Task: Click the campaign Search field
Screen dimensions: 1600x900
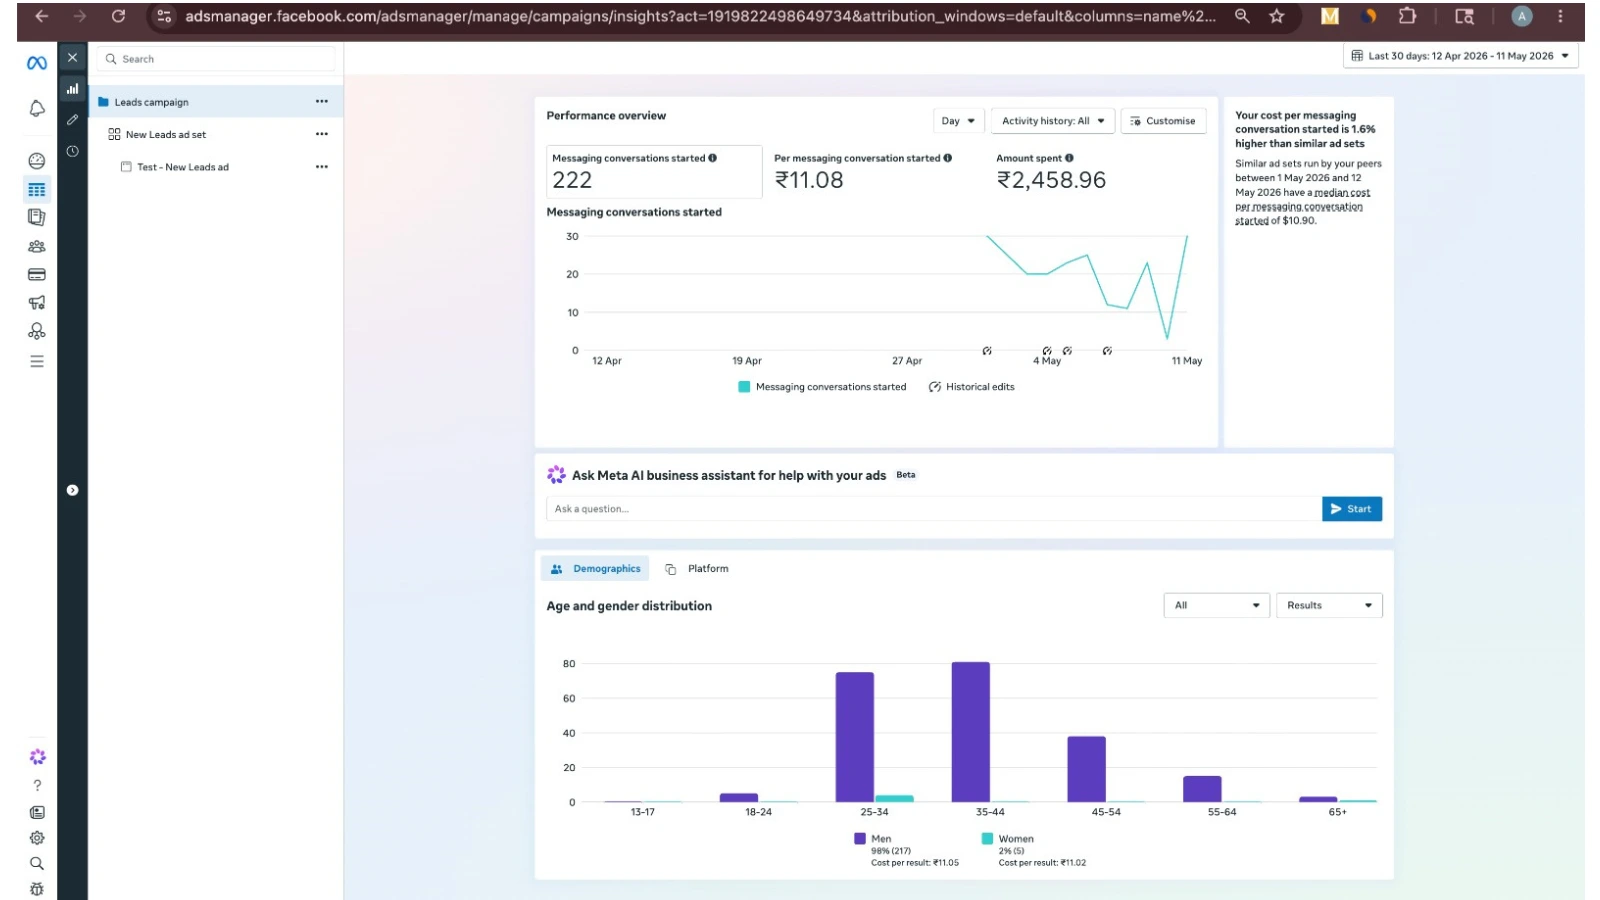Action: coord(216,59)
